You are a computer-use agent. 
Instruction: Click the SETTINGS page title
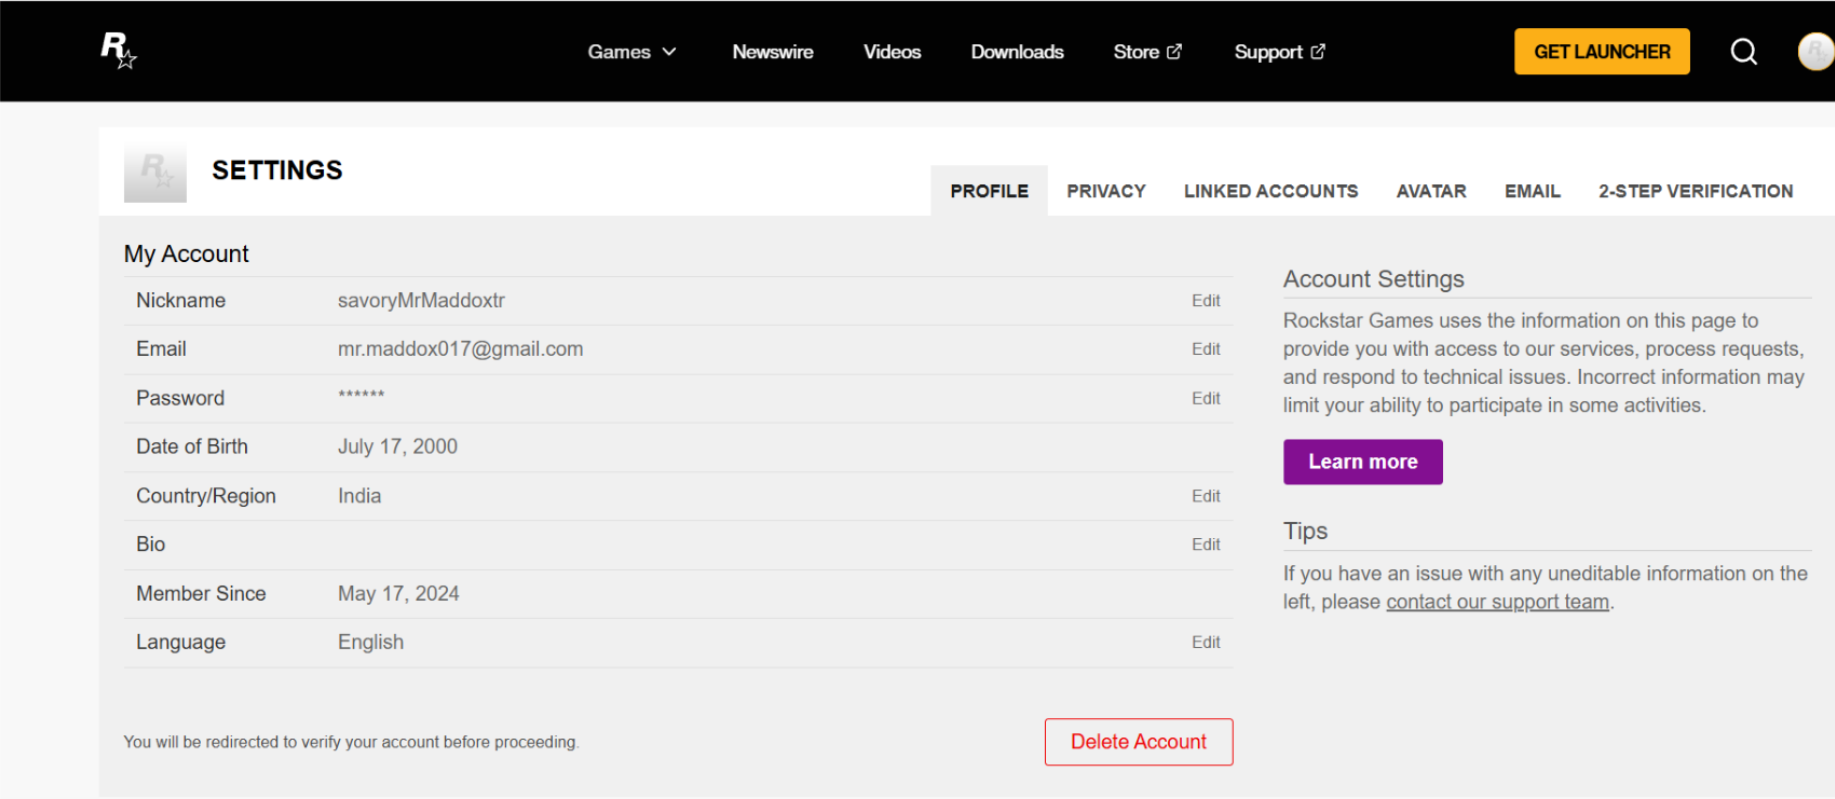(277, 170)
